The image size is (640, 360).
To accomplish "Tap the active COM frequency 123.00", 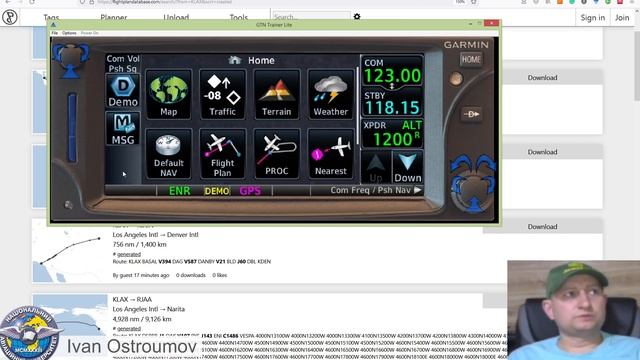I will [x=392, y=71].
